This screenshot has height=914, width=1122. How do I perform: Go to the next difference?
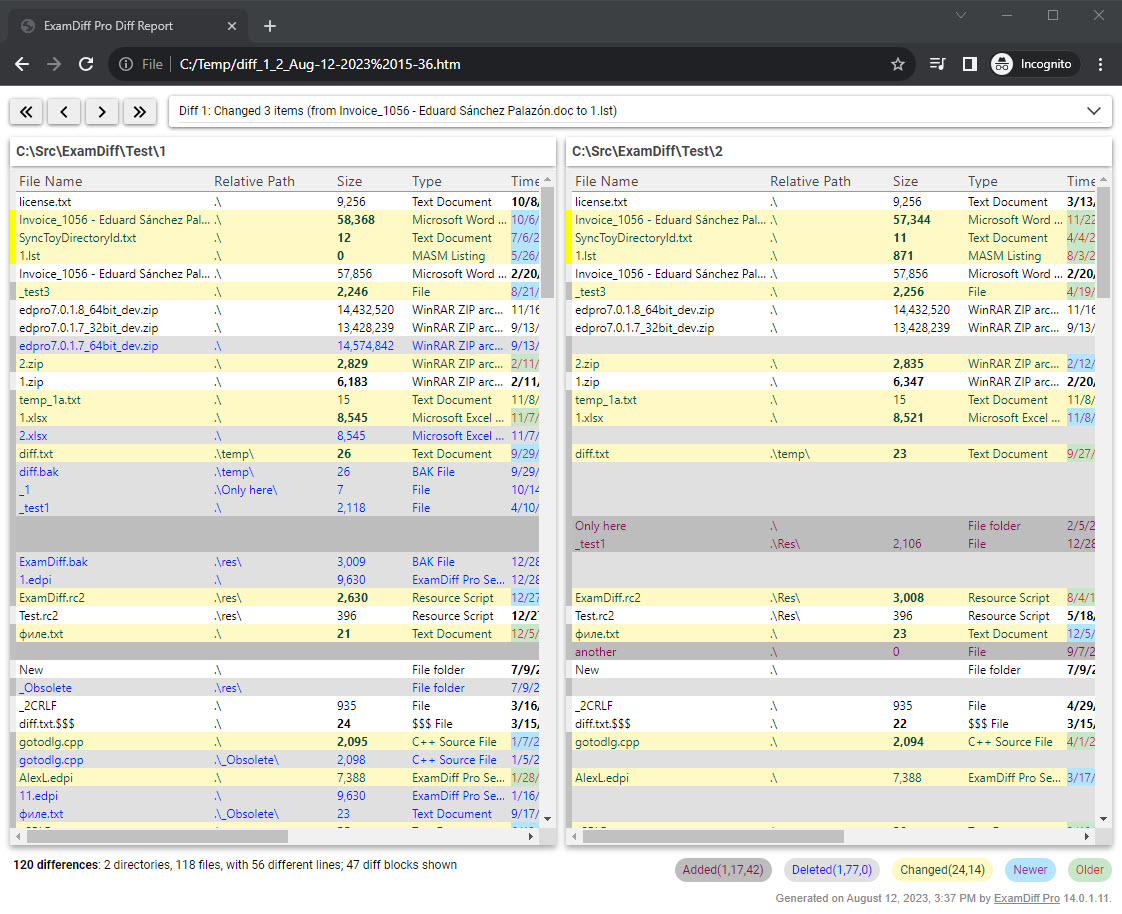pyautogui.click(x=102, y=111)
